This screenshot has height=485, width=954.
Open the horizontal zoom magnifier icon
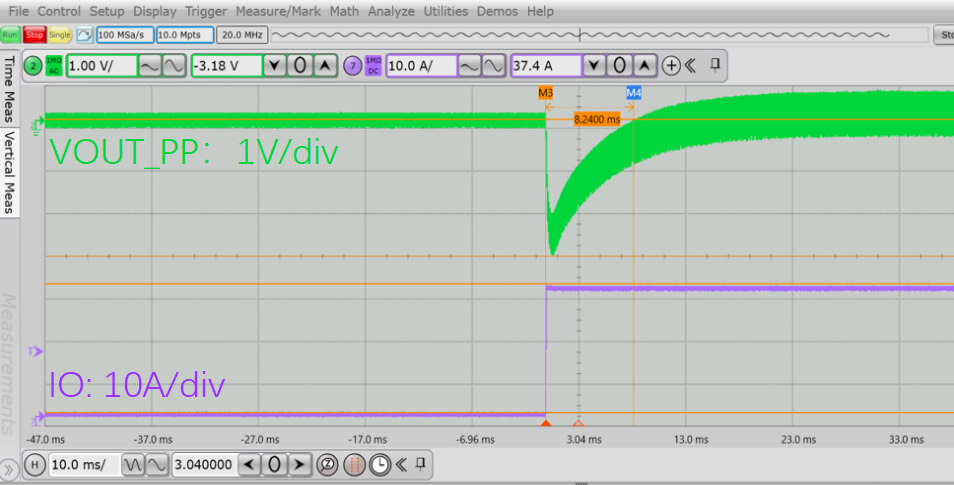pos(328,464)
